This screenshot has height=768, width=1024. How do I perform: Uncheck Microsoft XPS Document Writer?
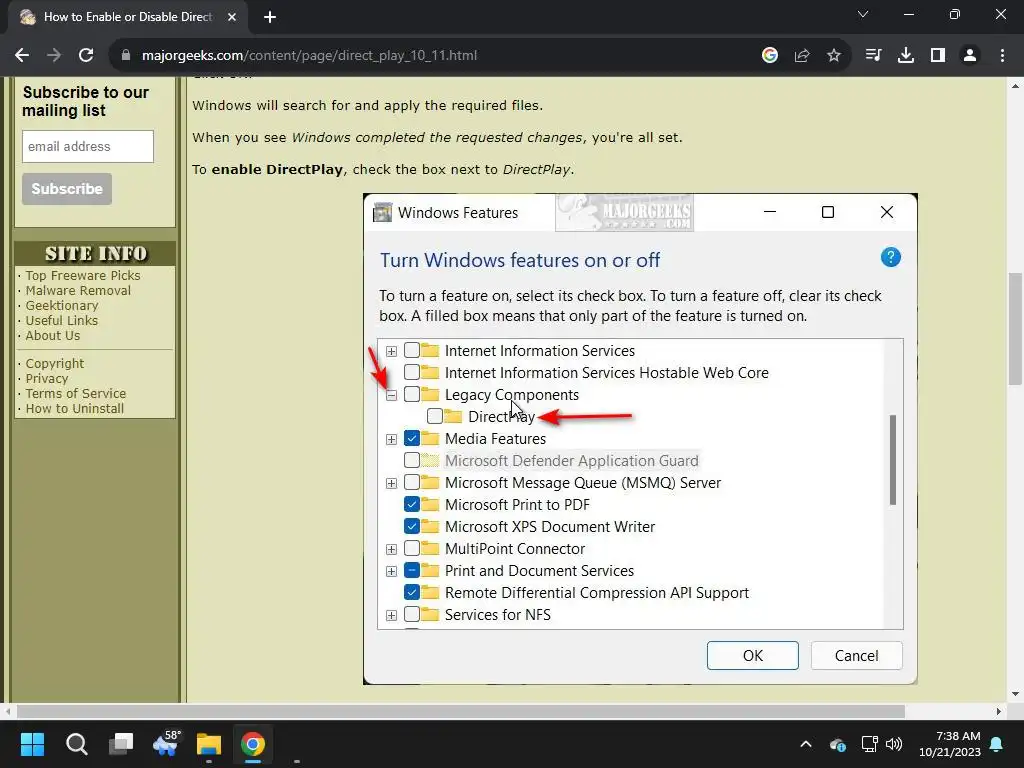click(x=411, y=526)
